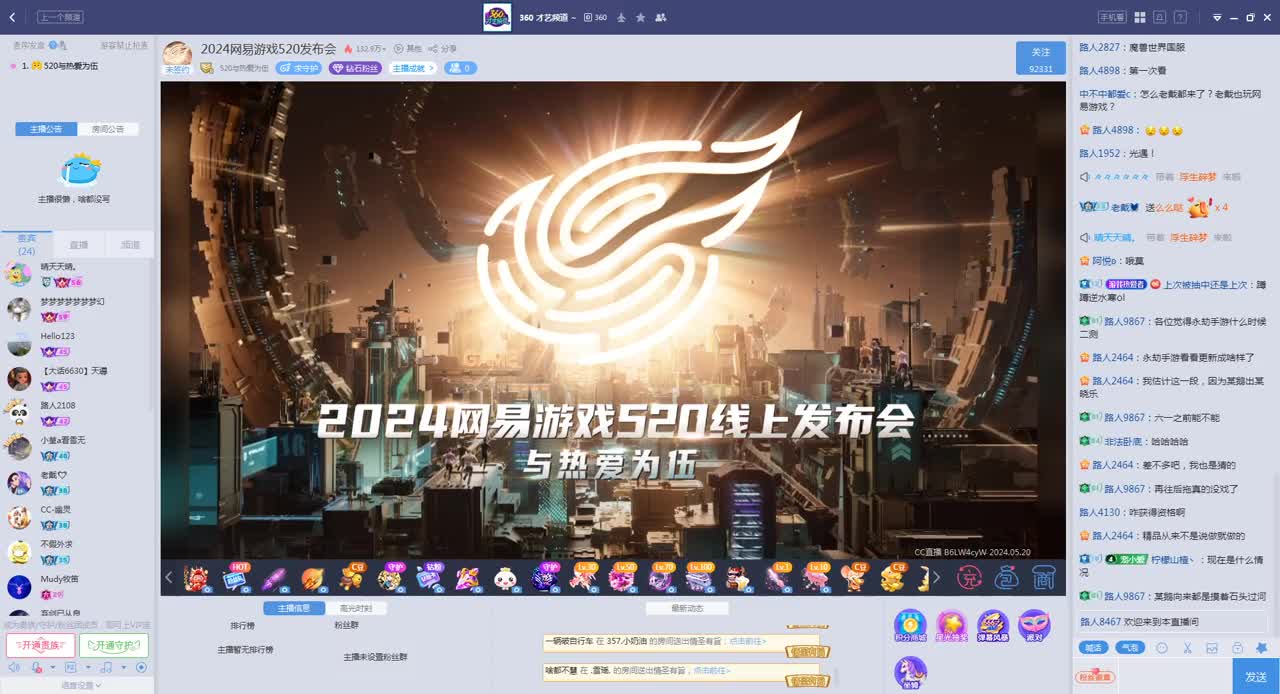1280x694 pixels.
Task: Click the 求守护 guard badge
Action: (298, 68)
